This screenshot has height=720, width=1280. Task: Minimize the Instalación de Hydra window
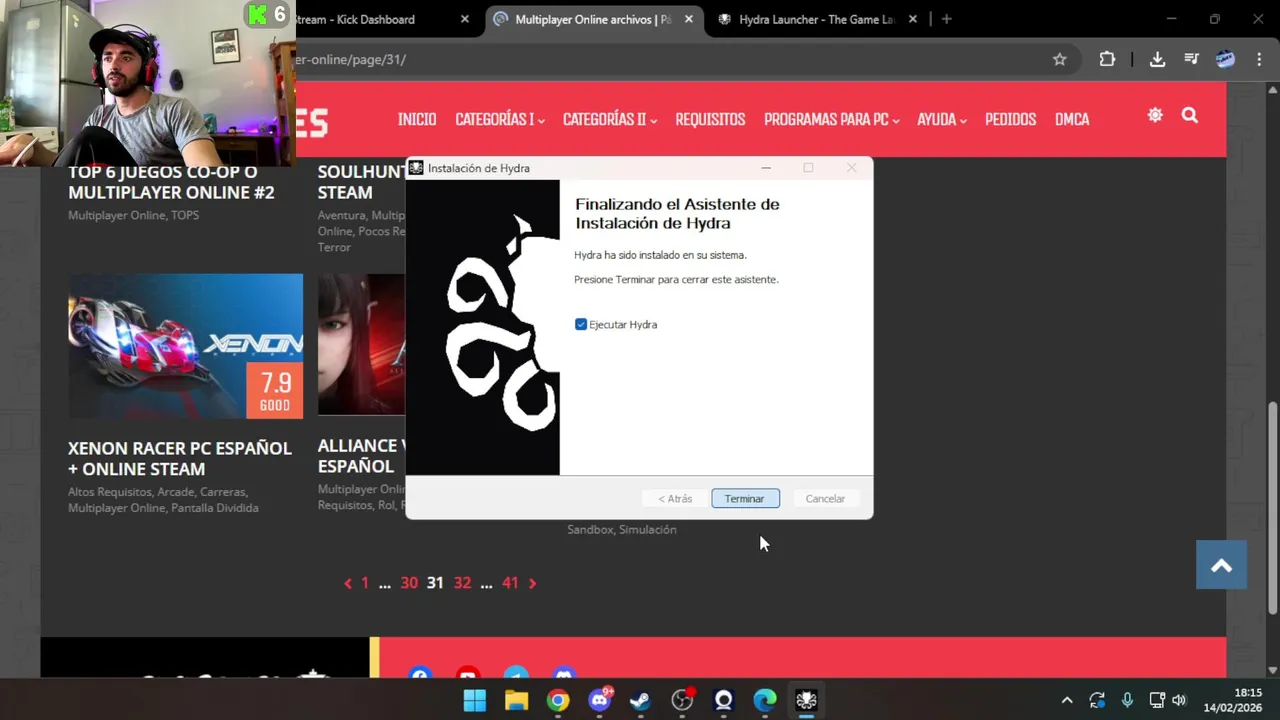pos(766,168)
